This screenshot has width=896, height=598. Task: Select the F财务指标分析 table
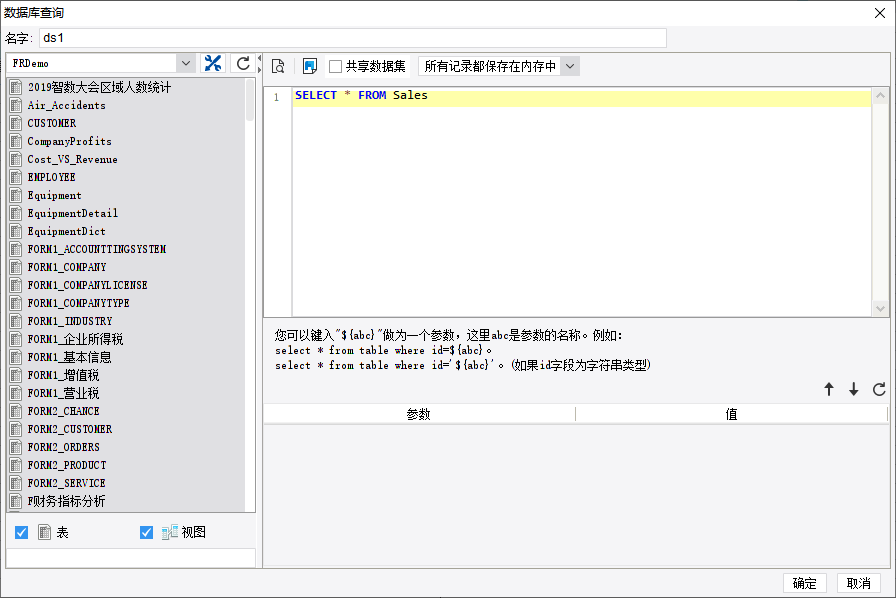66,501
